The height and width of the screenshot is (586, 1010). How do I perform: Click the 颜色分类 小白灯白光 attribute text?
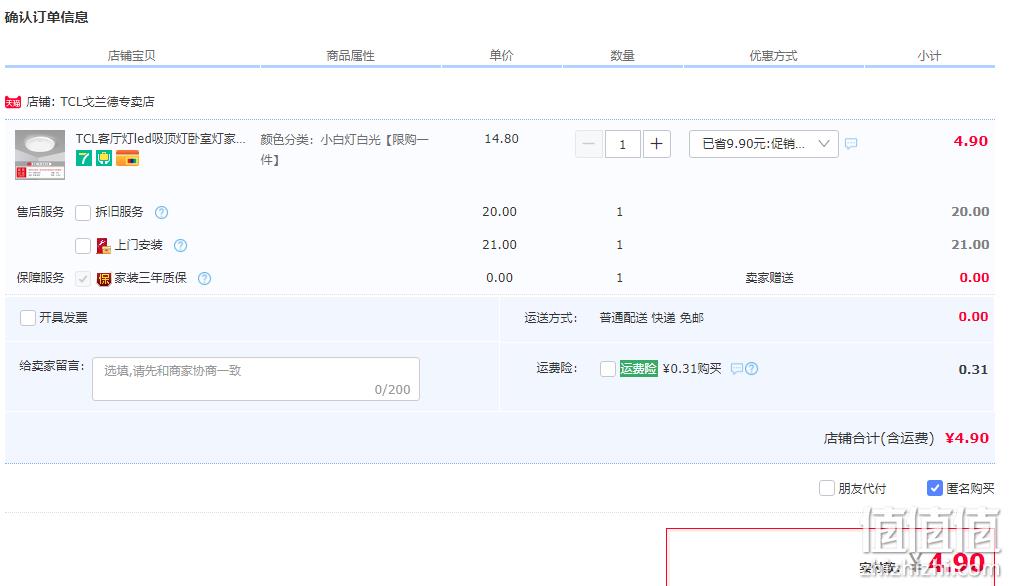tap(345, 149)
